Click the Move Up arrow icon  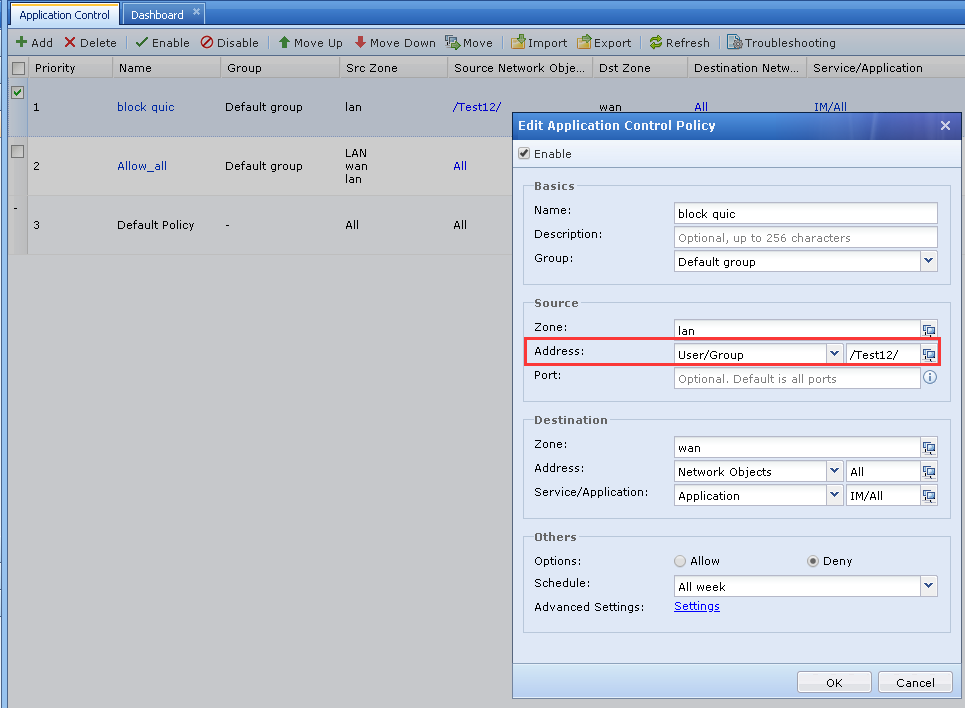coord(284,43)
